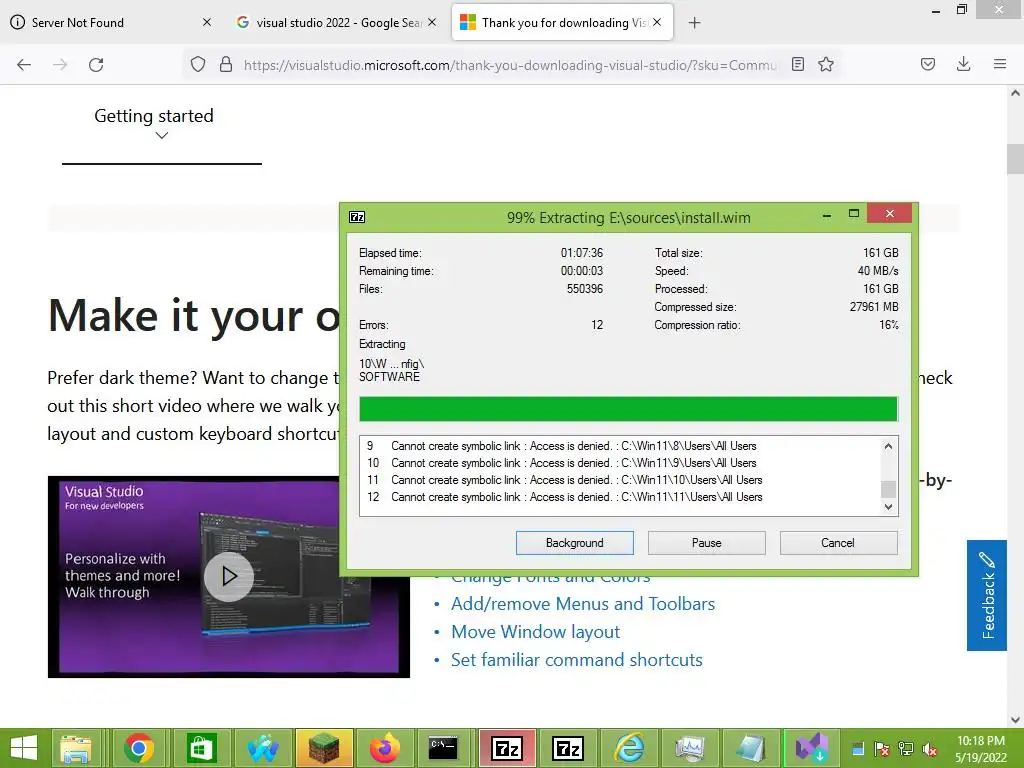Click the 7-Zip error list scrollbar thumb
Viewport: 1024px width, 768px height.
tap(888, 489)
